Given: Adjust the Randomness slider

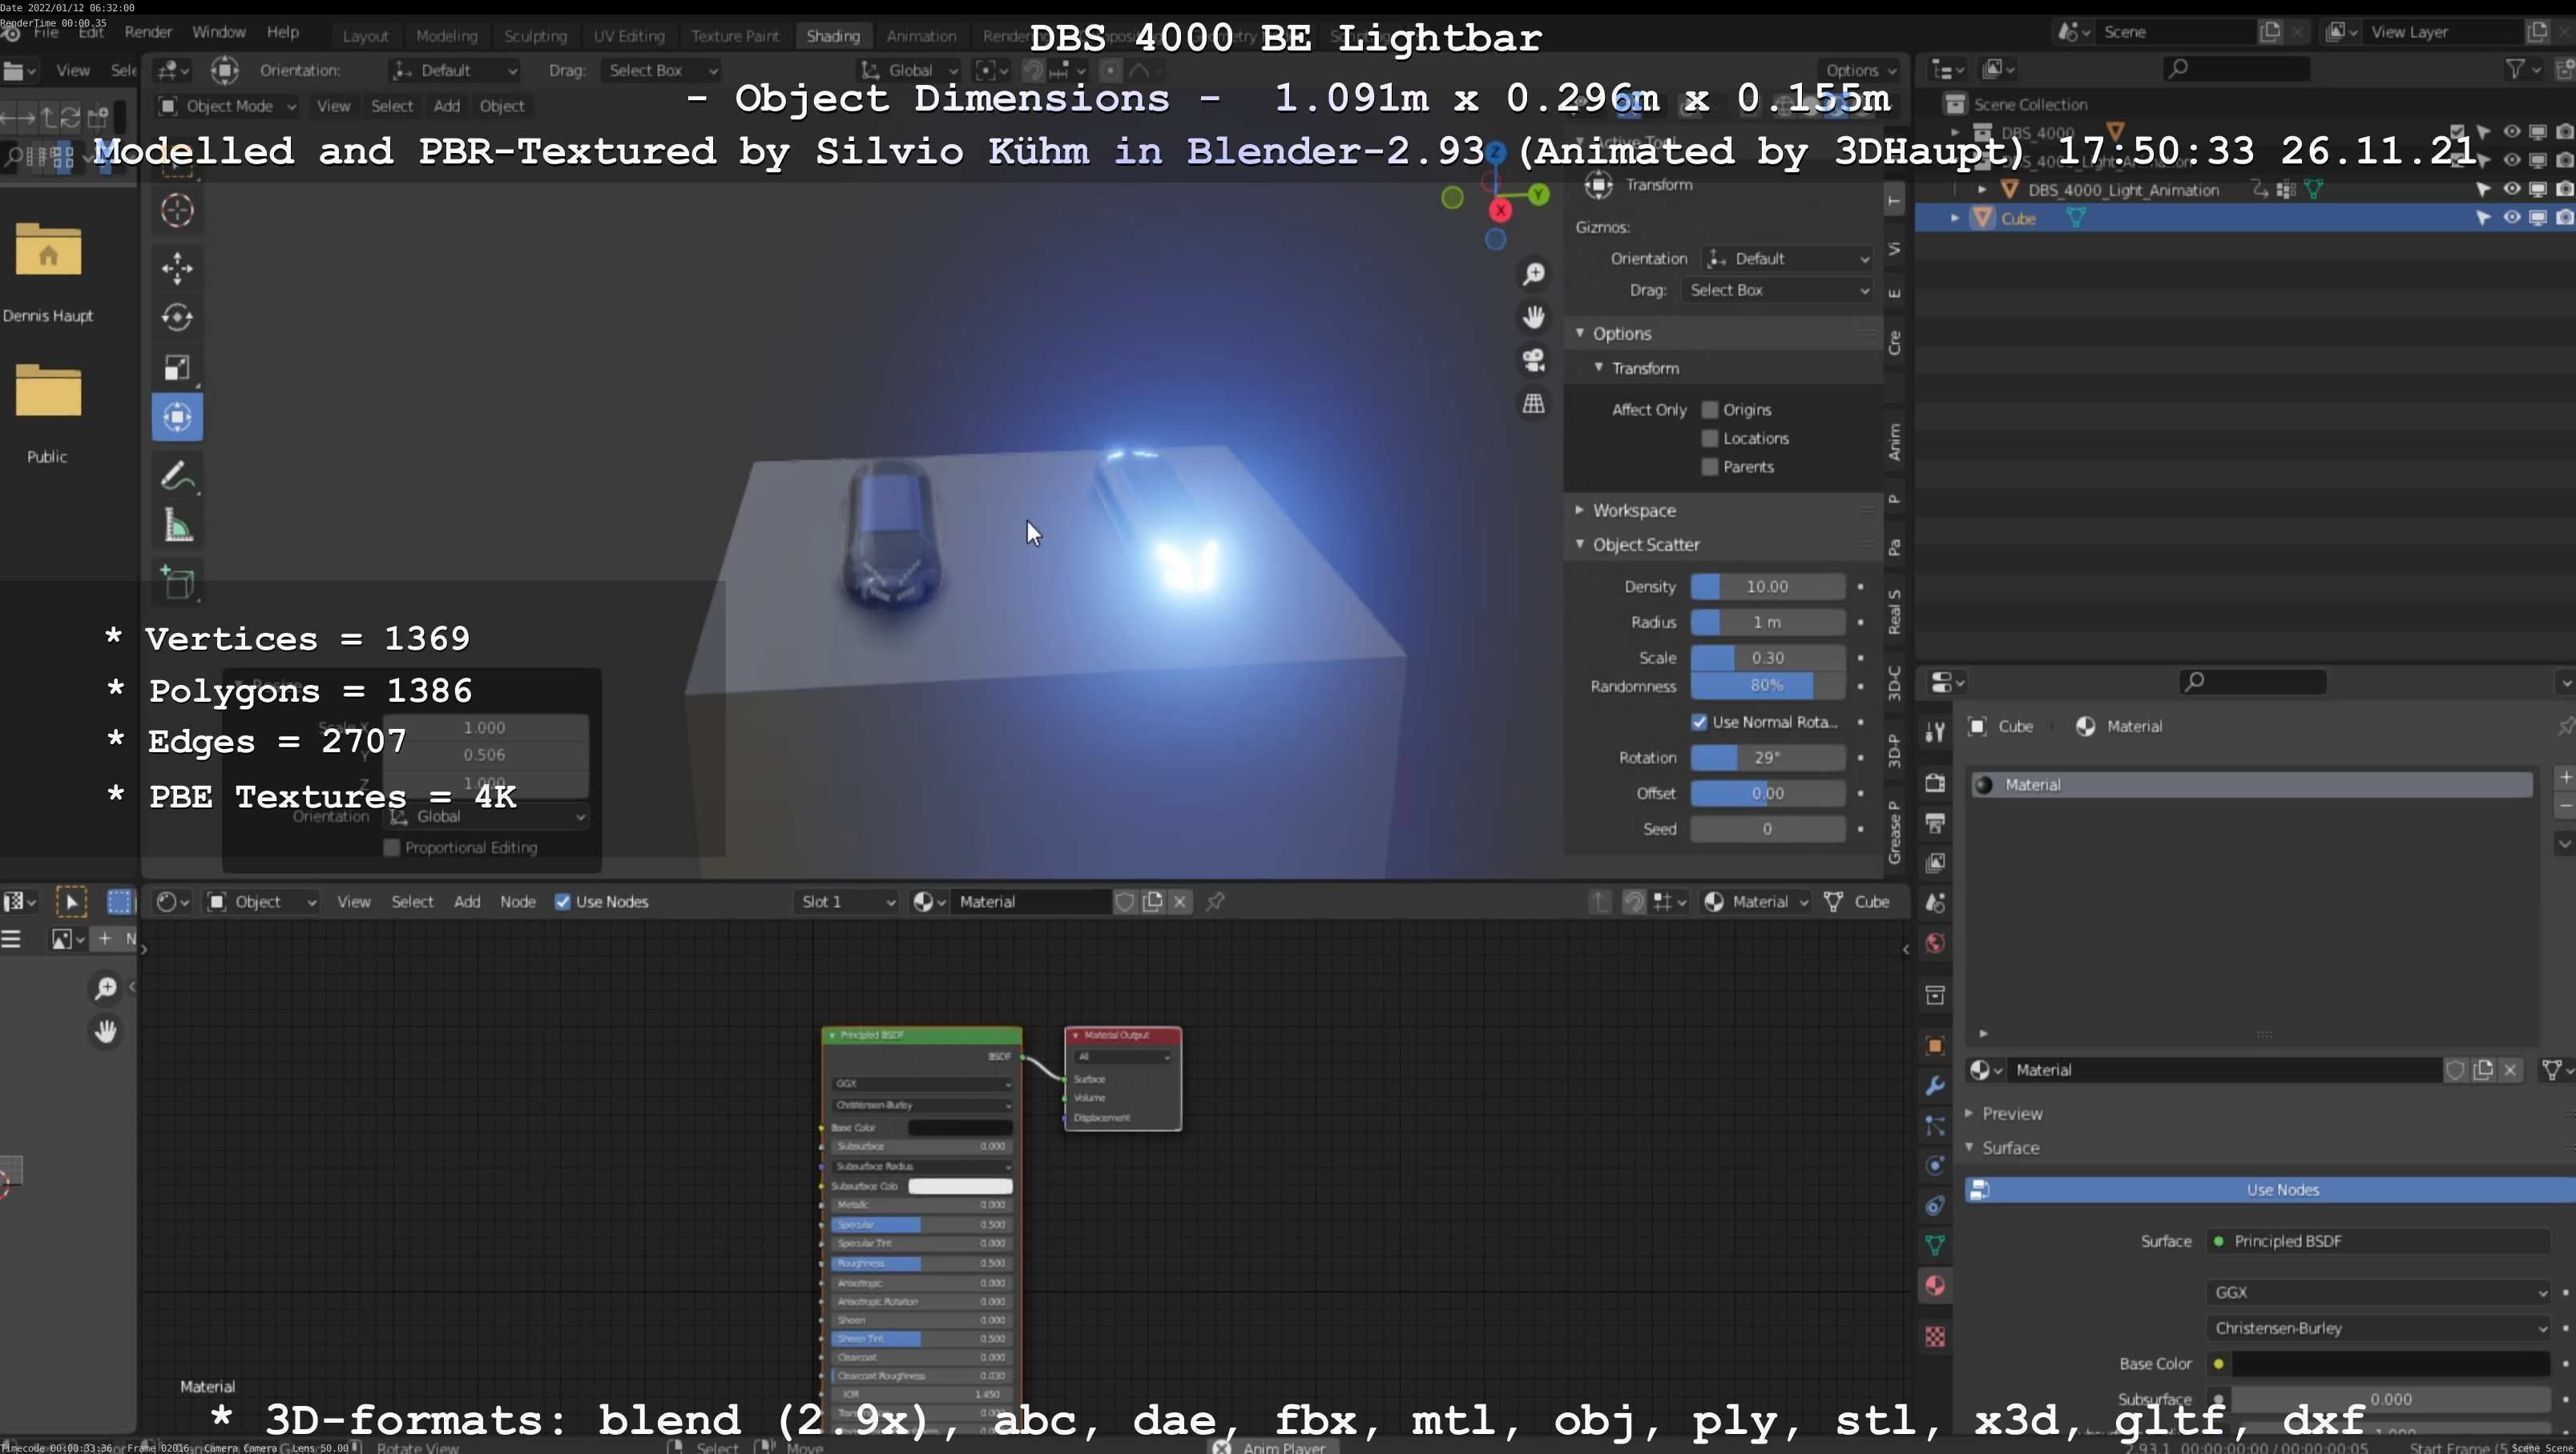Looking at the screenshot, I should pyautogui.click(x=1767, y=686).
